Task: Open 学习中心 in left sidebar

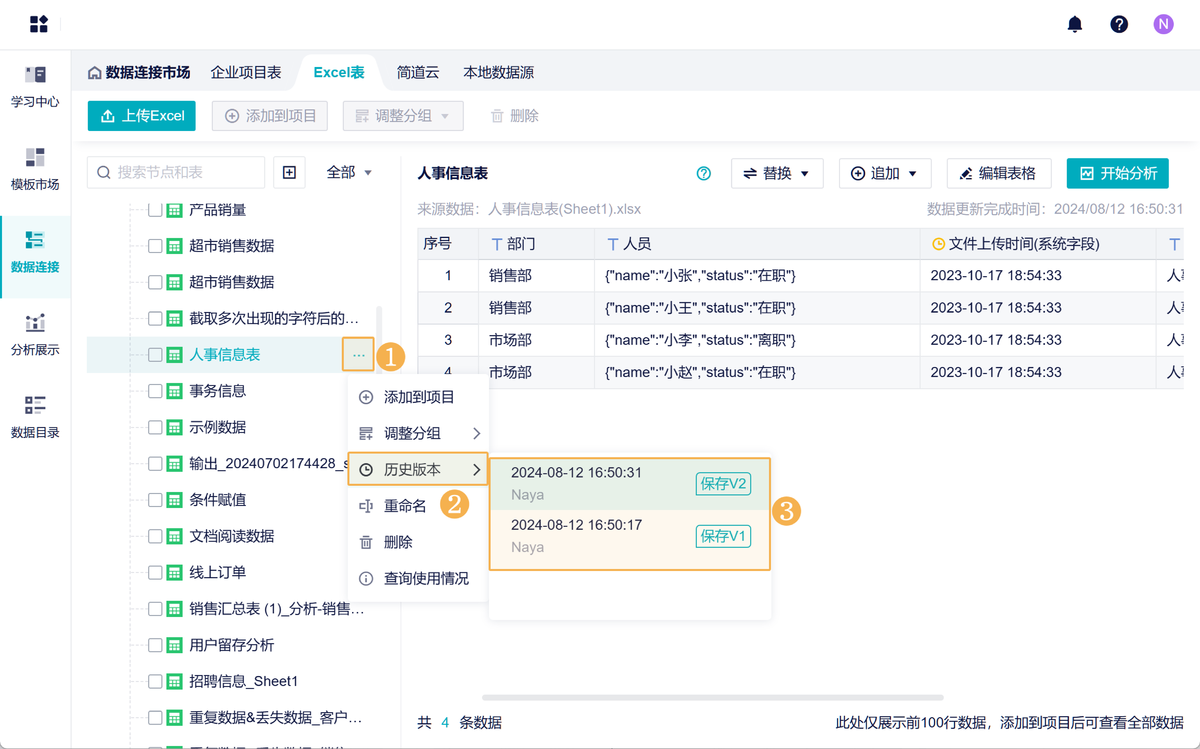Action: tap(35, 87)
